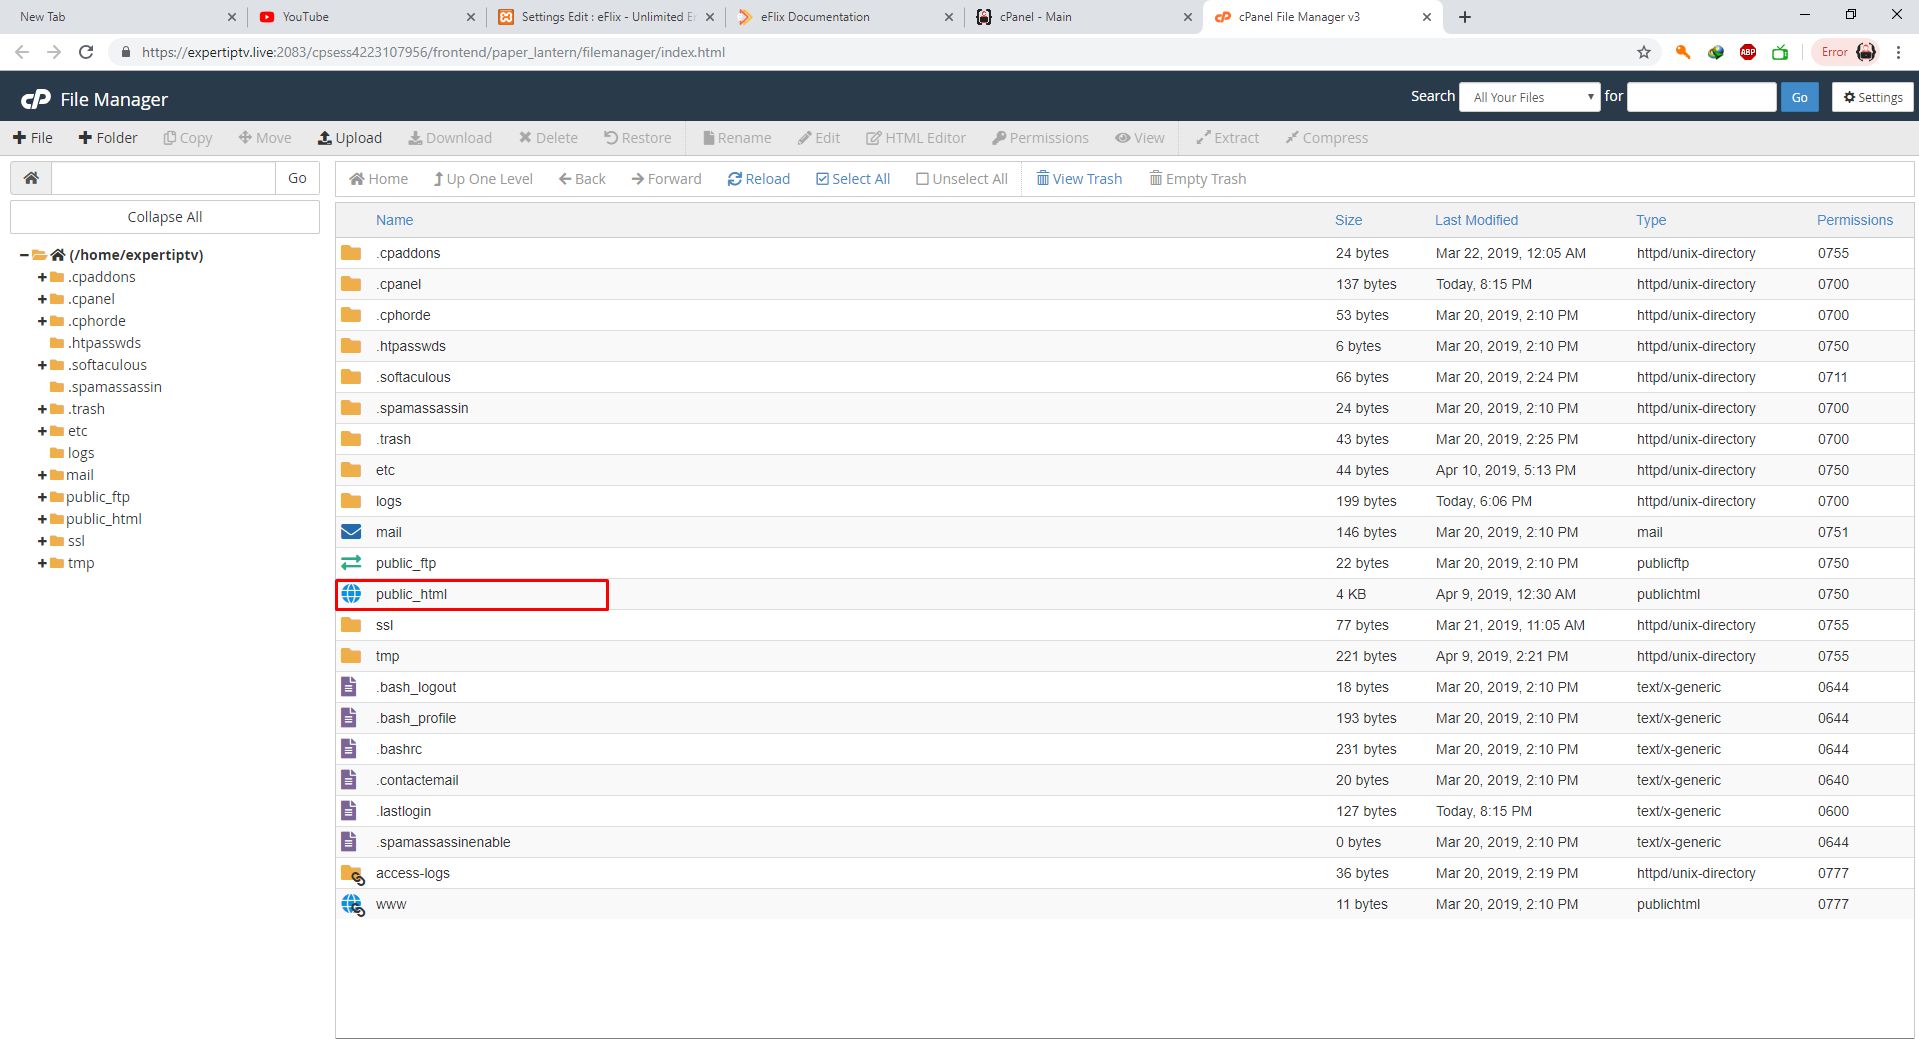Check Select All in the navigation bar
Image resolution: width=1919 pixels, height=1039 pixels.
coord(853,179)
